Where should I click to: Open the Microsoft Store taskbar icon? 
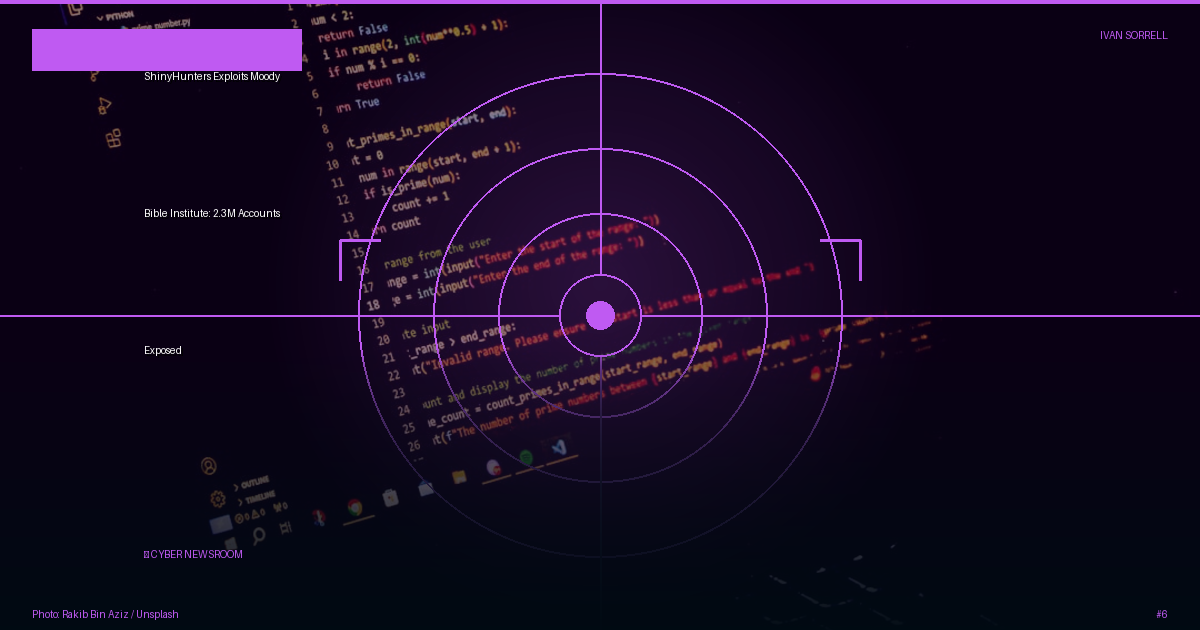tap(390, 498)
